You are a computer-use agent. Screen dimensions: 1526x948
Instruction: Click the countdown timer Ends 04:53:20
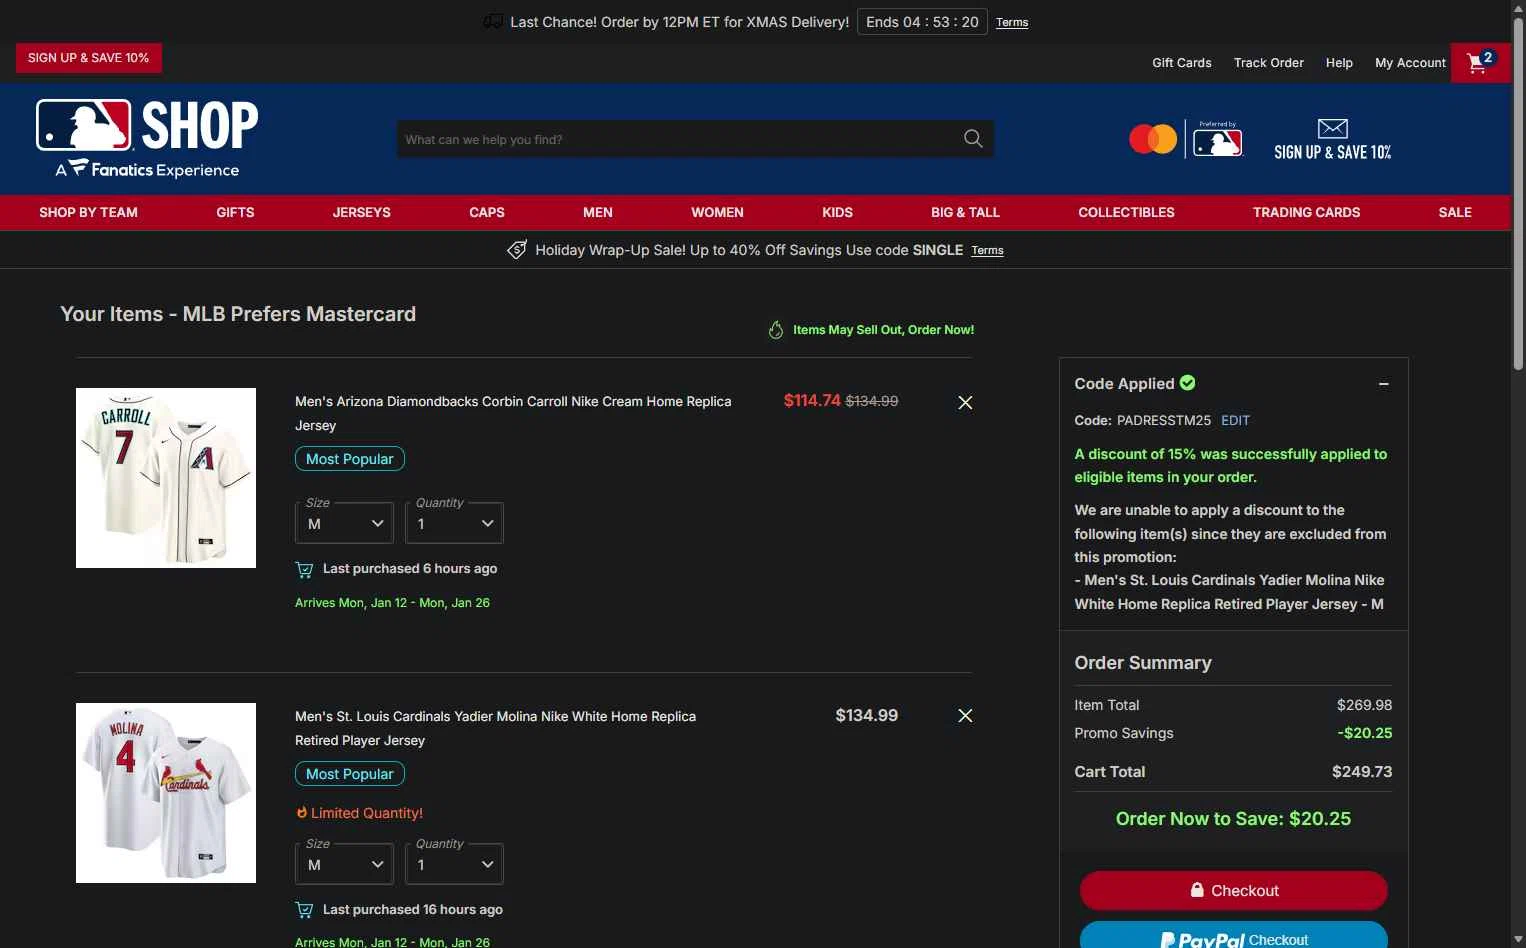point(922,22)
